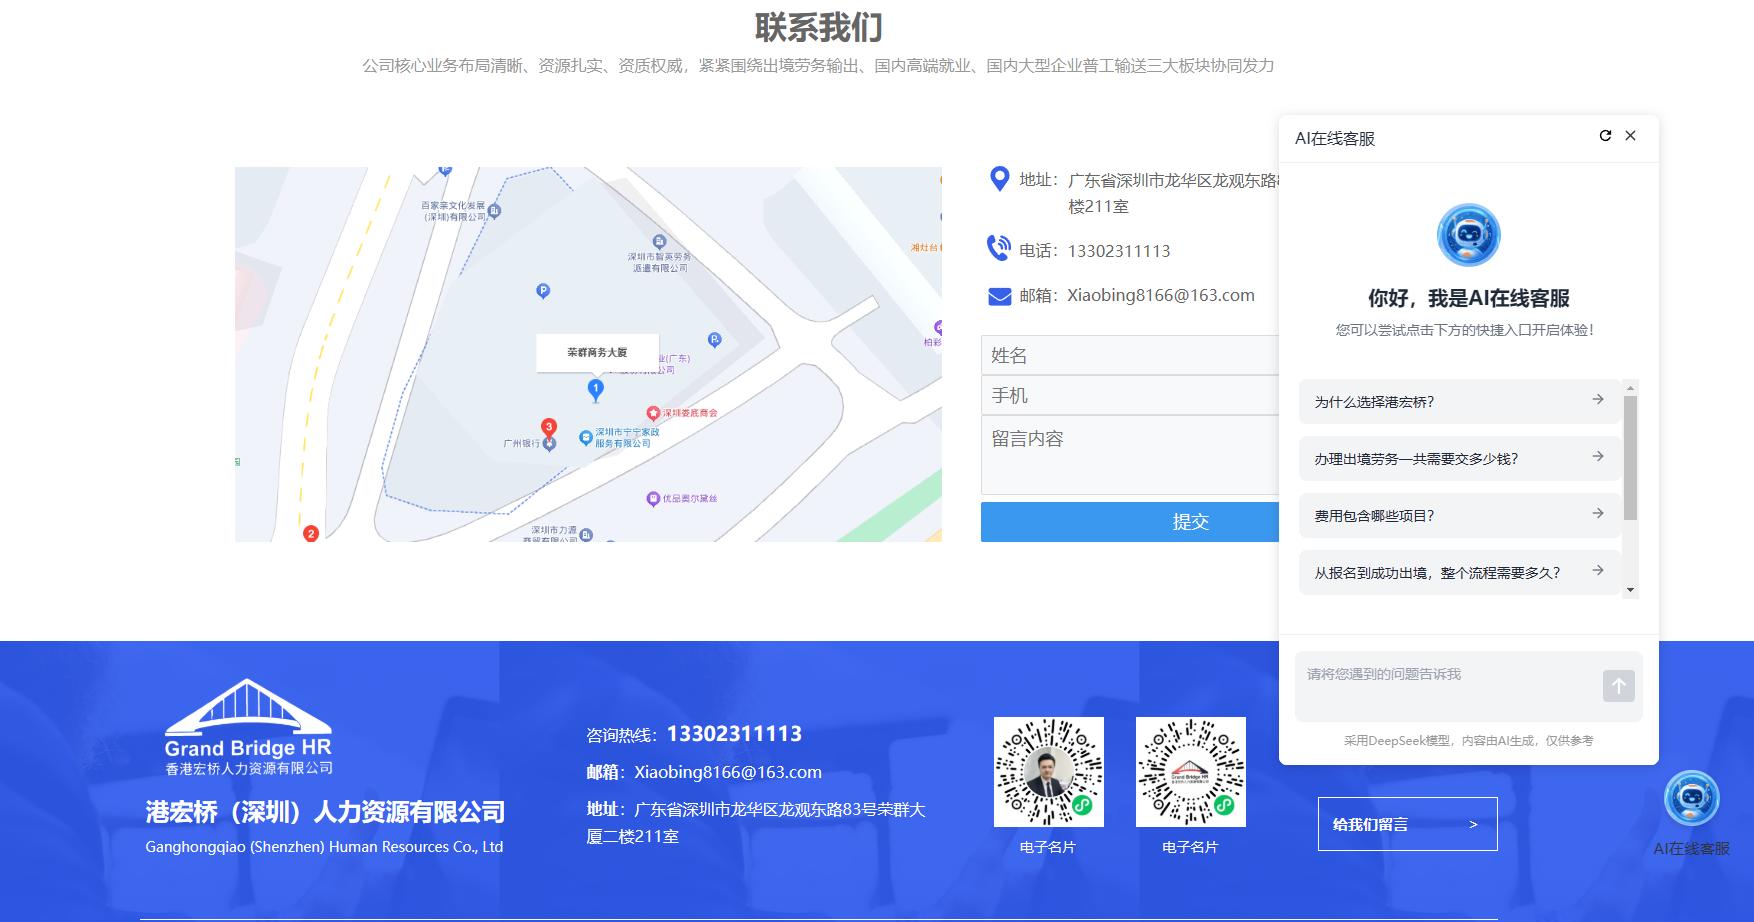Click the 荣群商务大厦 map callout
Viewport: 1754px width, 922px height.
tap(597, 353)
